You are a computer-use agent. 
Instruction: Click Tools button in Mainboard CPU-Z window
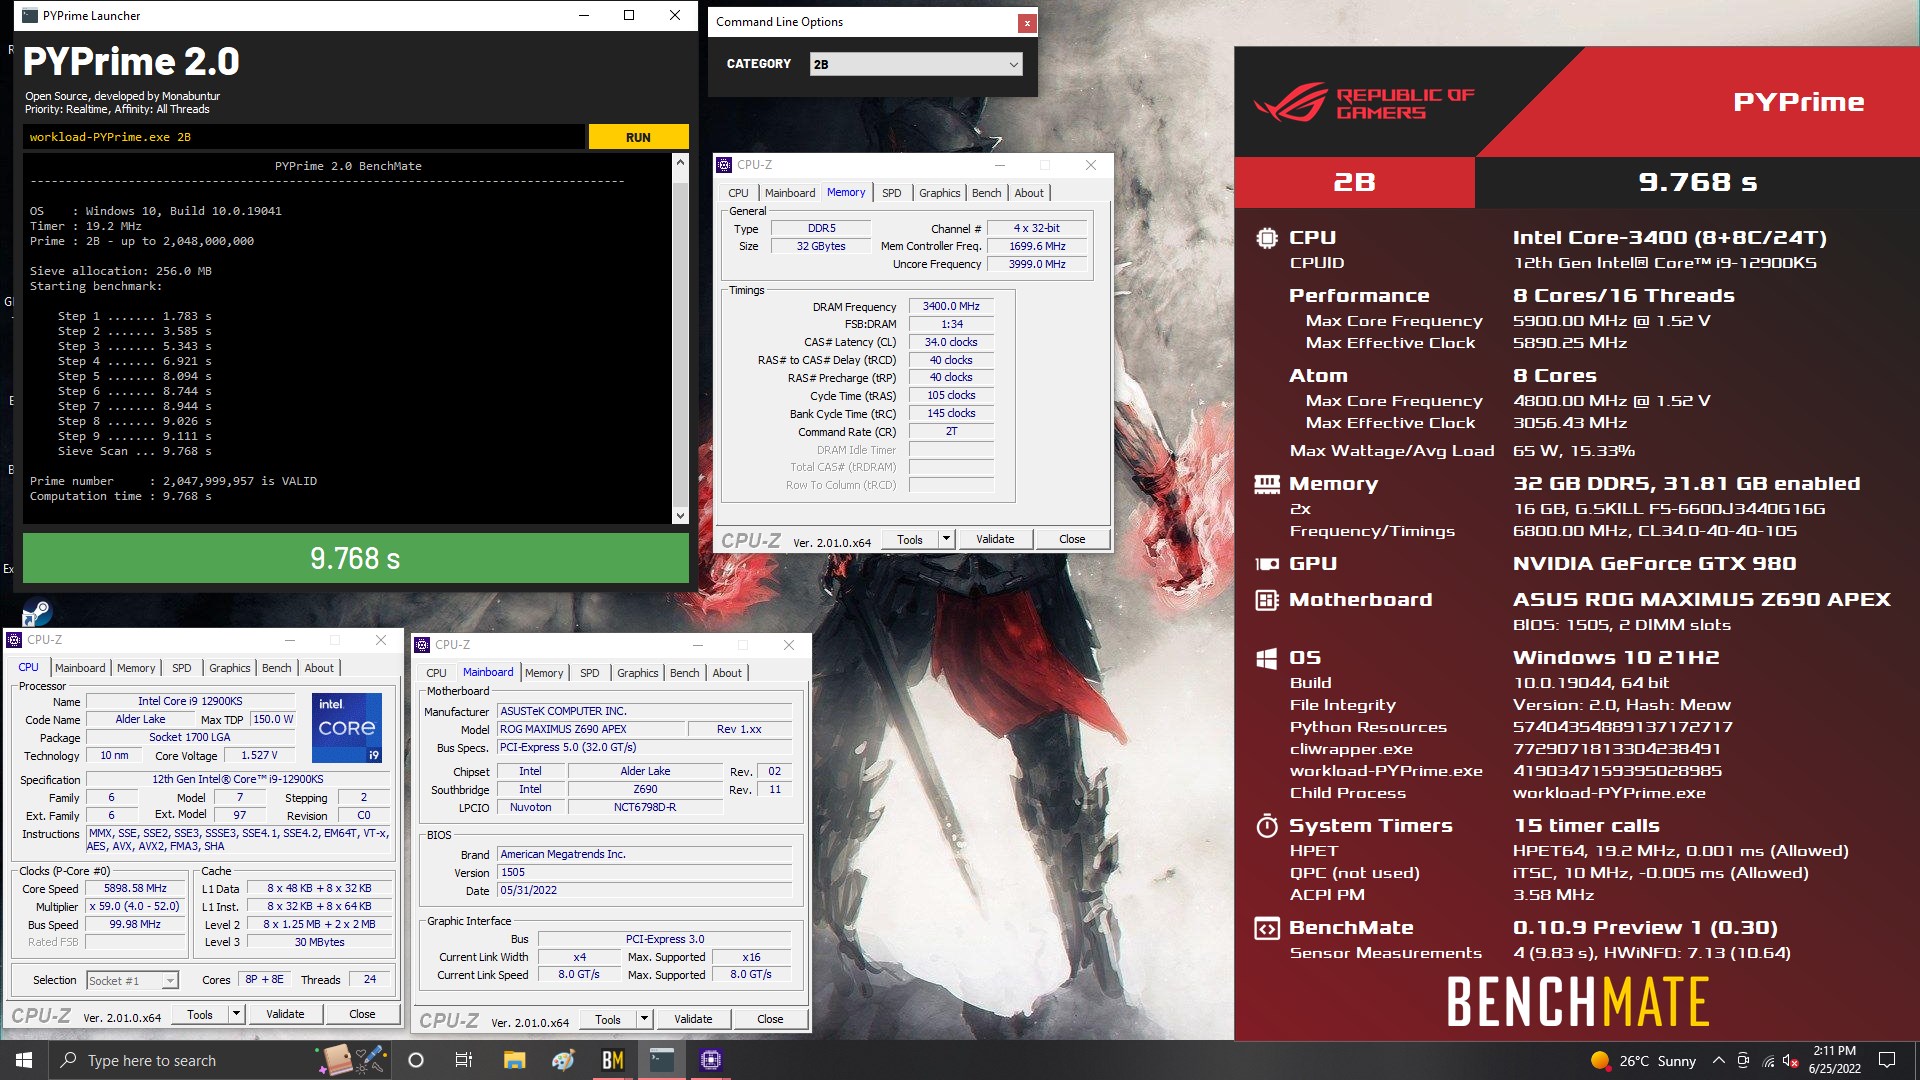coord(608,1019)
